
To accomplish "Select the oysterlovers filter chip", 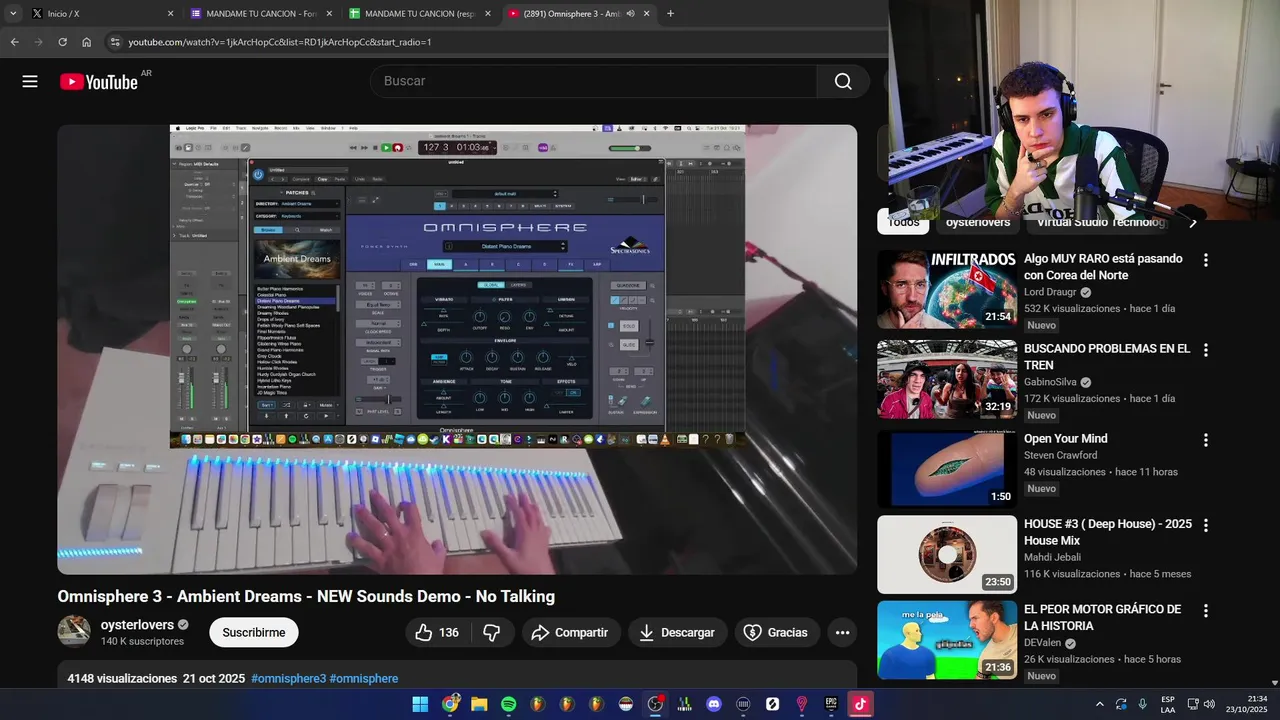I will 978,222.
